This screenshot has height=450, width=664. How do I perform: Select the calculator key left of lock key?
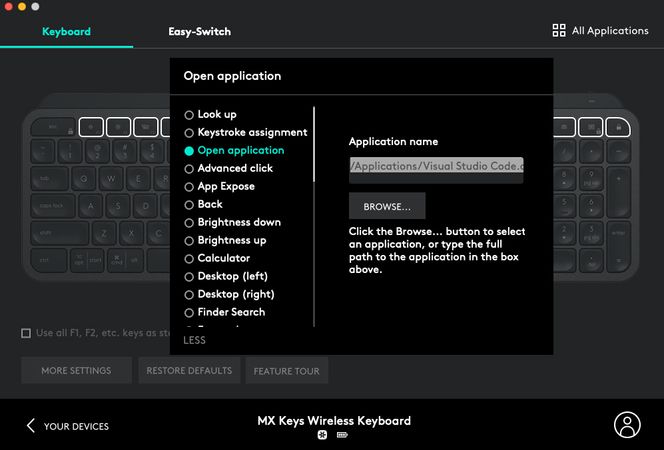pyautogui.click(x=591, y=127)
